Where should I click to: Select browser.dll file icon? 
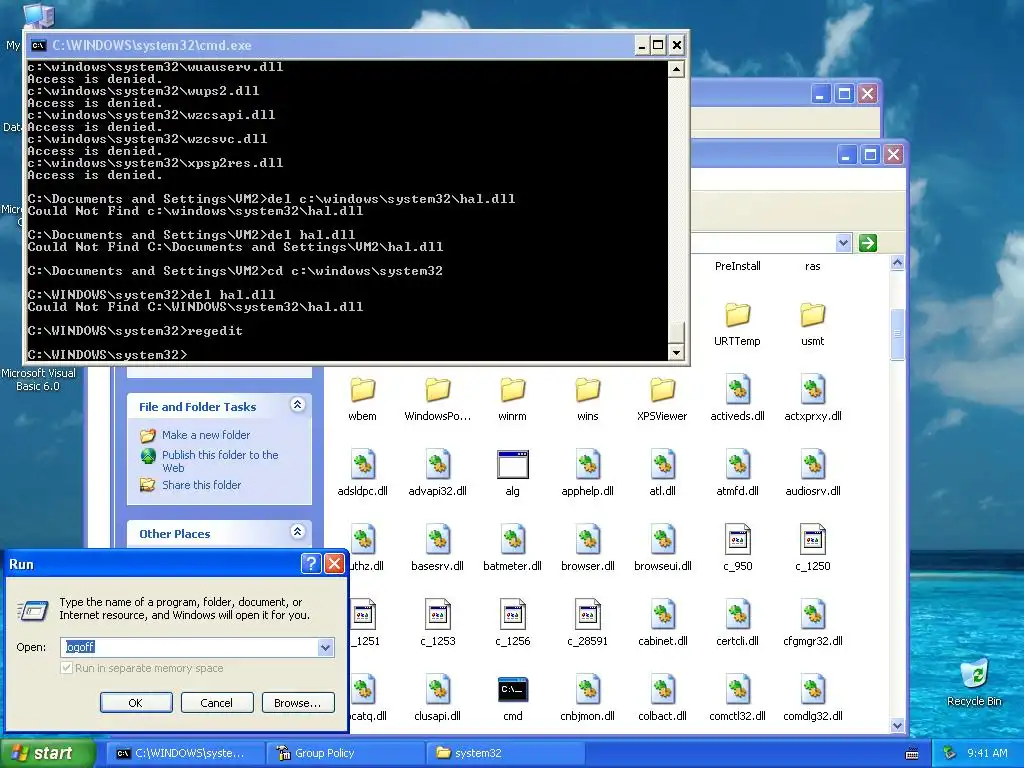click(588, 539)
